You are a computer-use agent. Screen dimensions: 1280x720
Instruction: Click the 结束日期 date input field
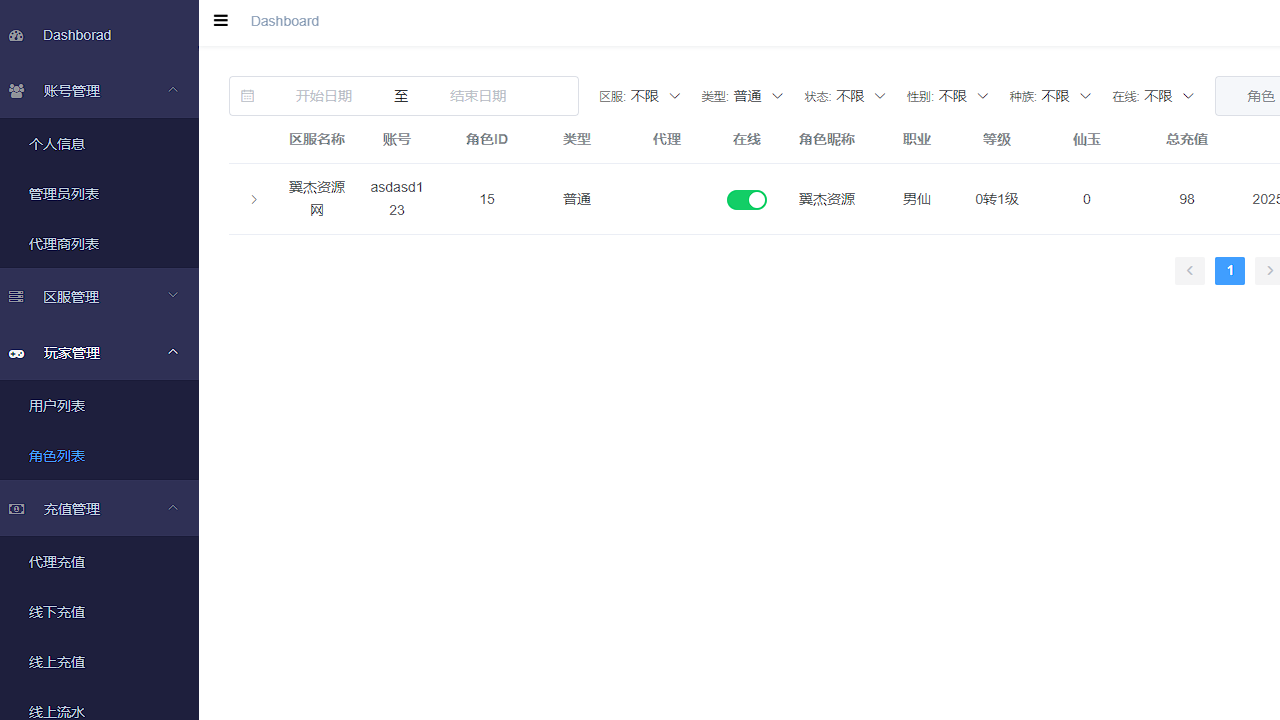coord(477,96)
